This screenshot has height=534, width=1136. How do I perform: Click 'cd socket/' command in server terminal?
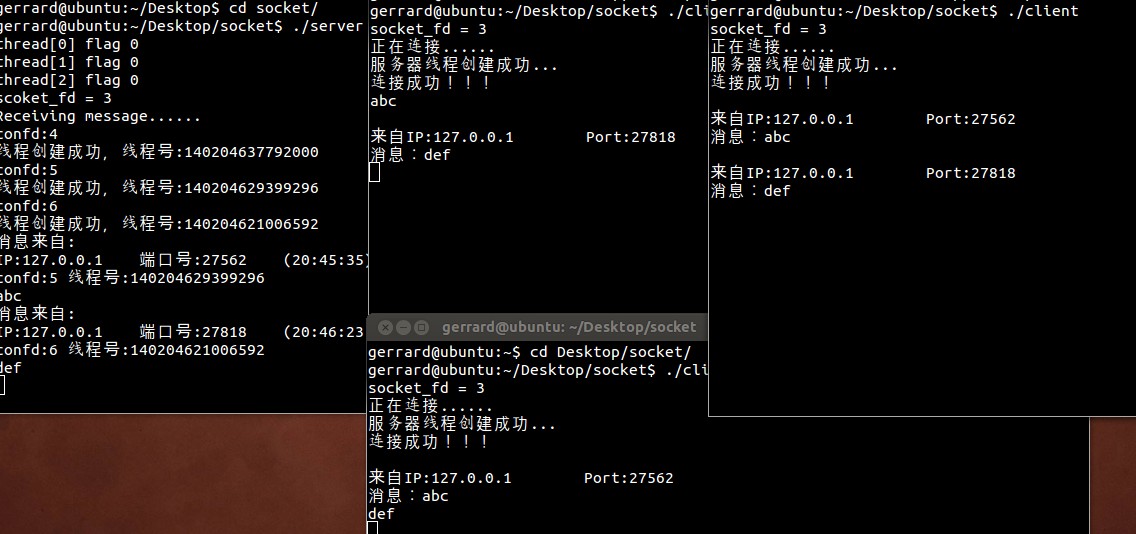(x=273, y=9)
